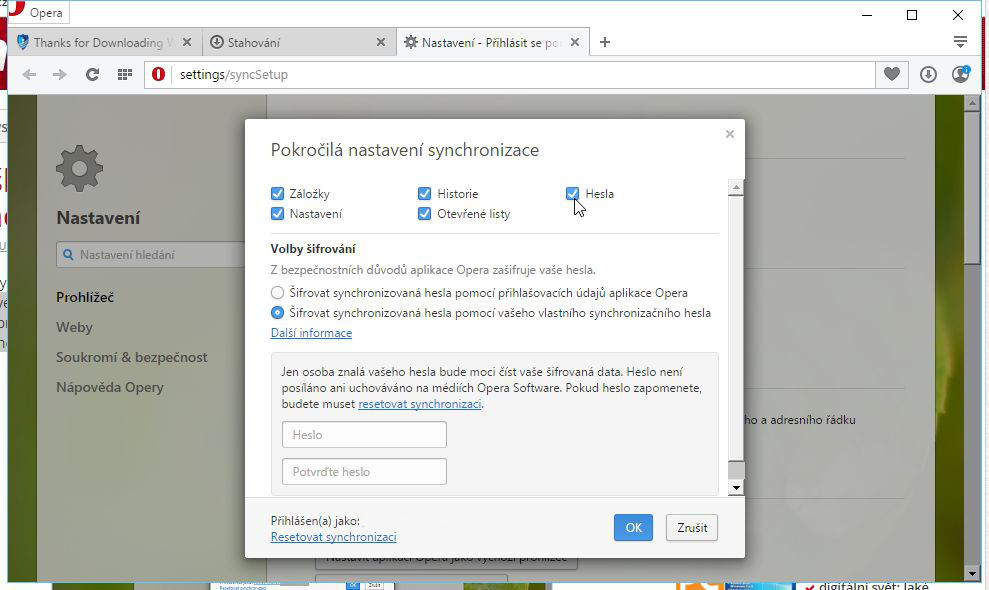Open Soukromí & bezpečnost section

pos(132,357)
